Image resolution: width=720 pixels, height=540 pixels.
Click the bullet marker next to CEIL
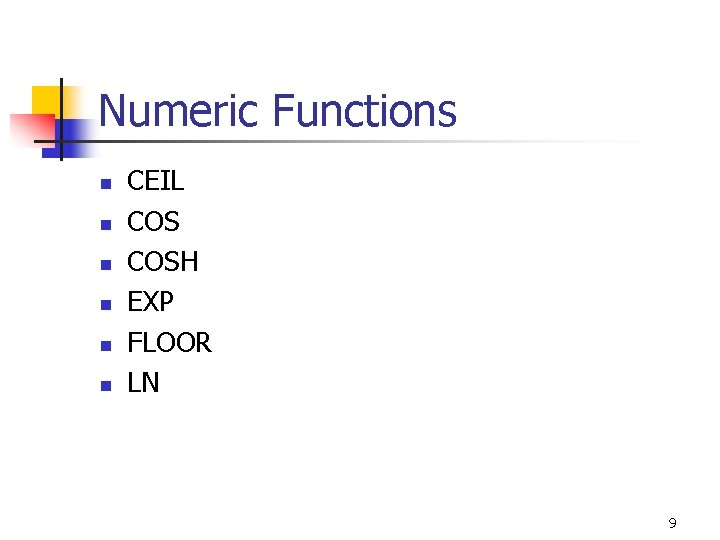pyautogui.click(x=103, y=184)
